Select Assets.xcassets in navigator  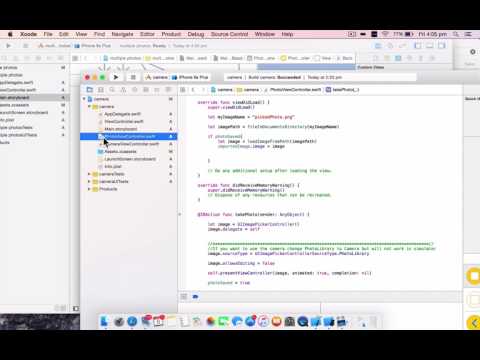click(x=129, y=151)
